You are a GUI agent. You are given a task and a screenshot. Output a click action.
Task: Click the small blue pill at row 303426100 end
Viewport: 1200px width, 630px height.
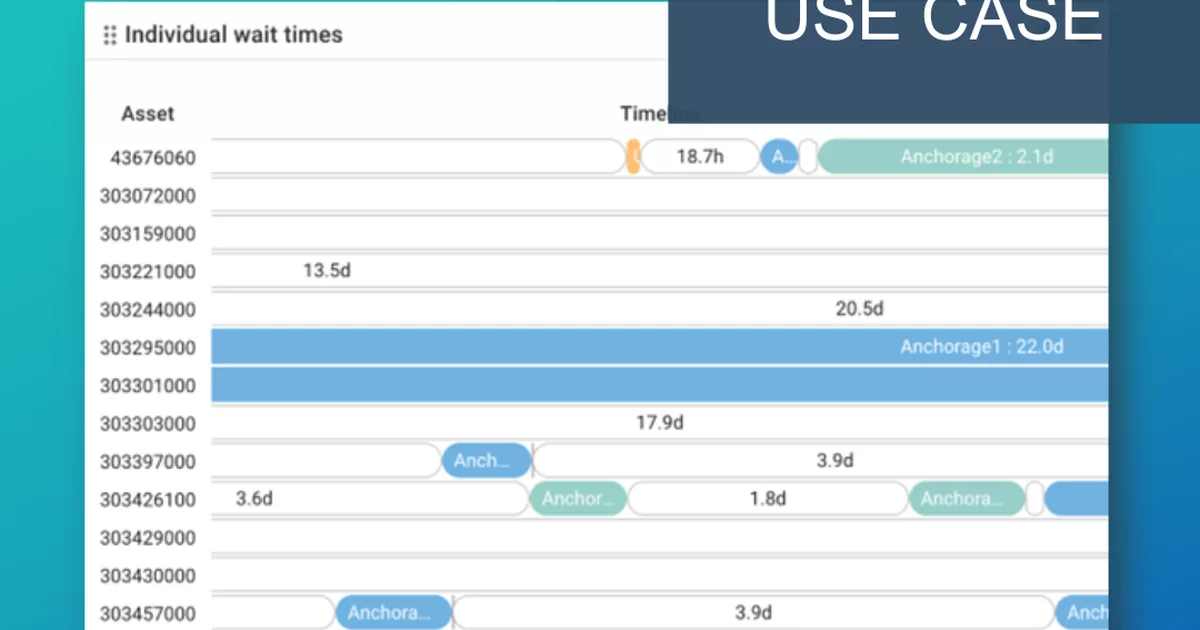(x=1078, y=498)
